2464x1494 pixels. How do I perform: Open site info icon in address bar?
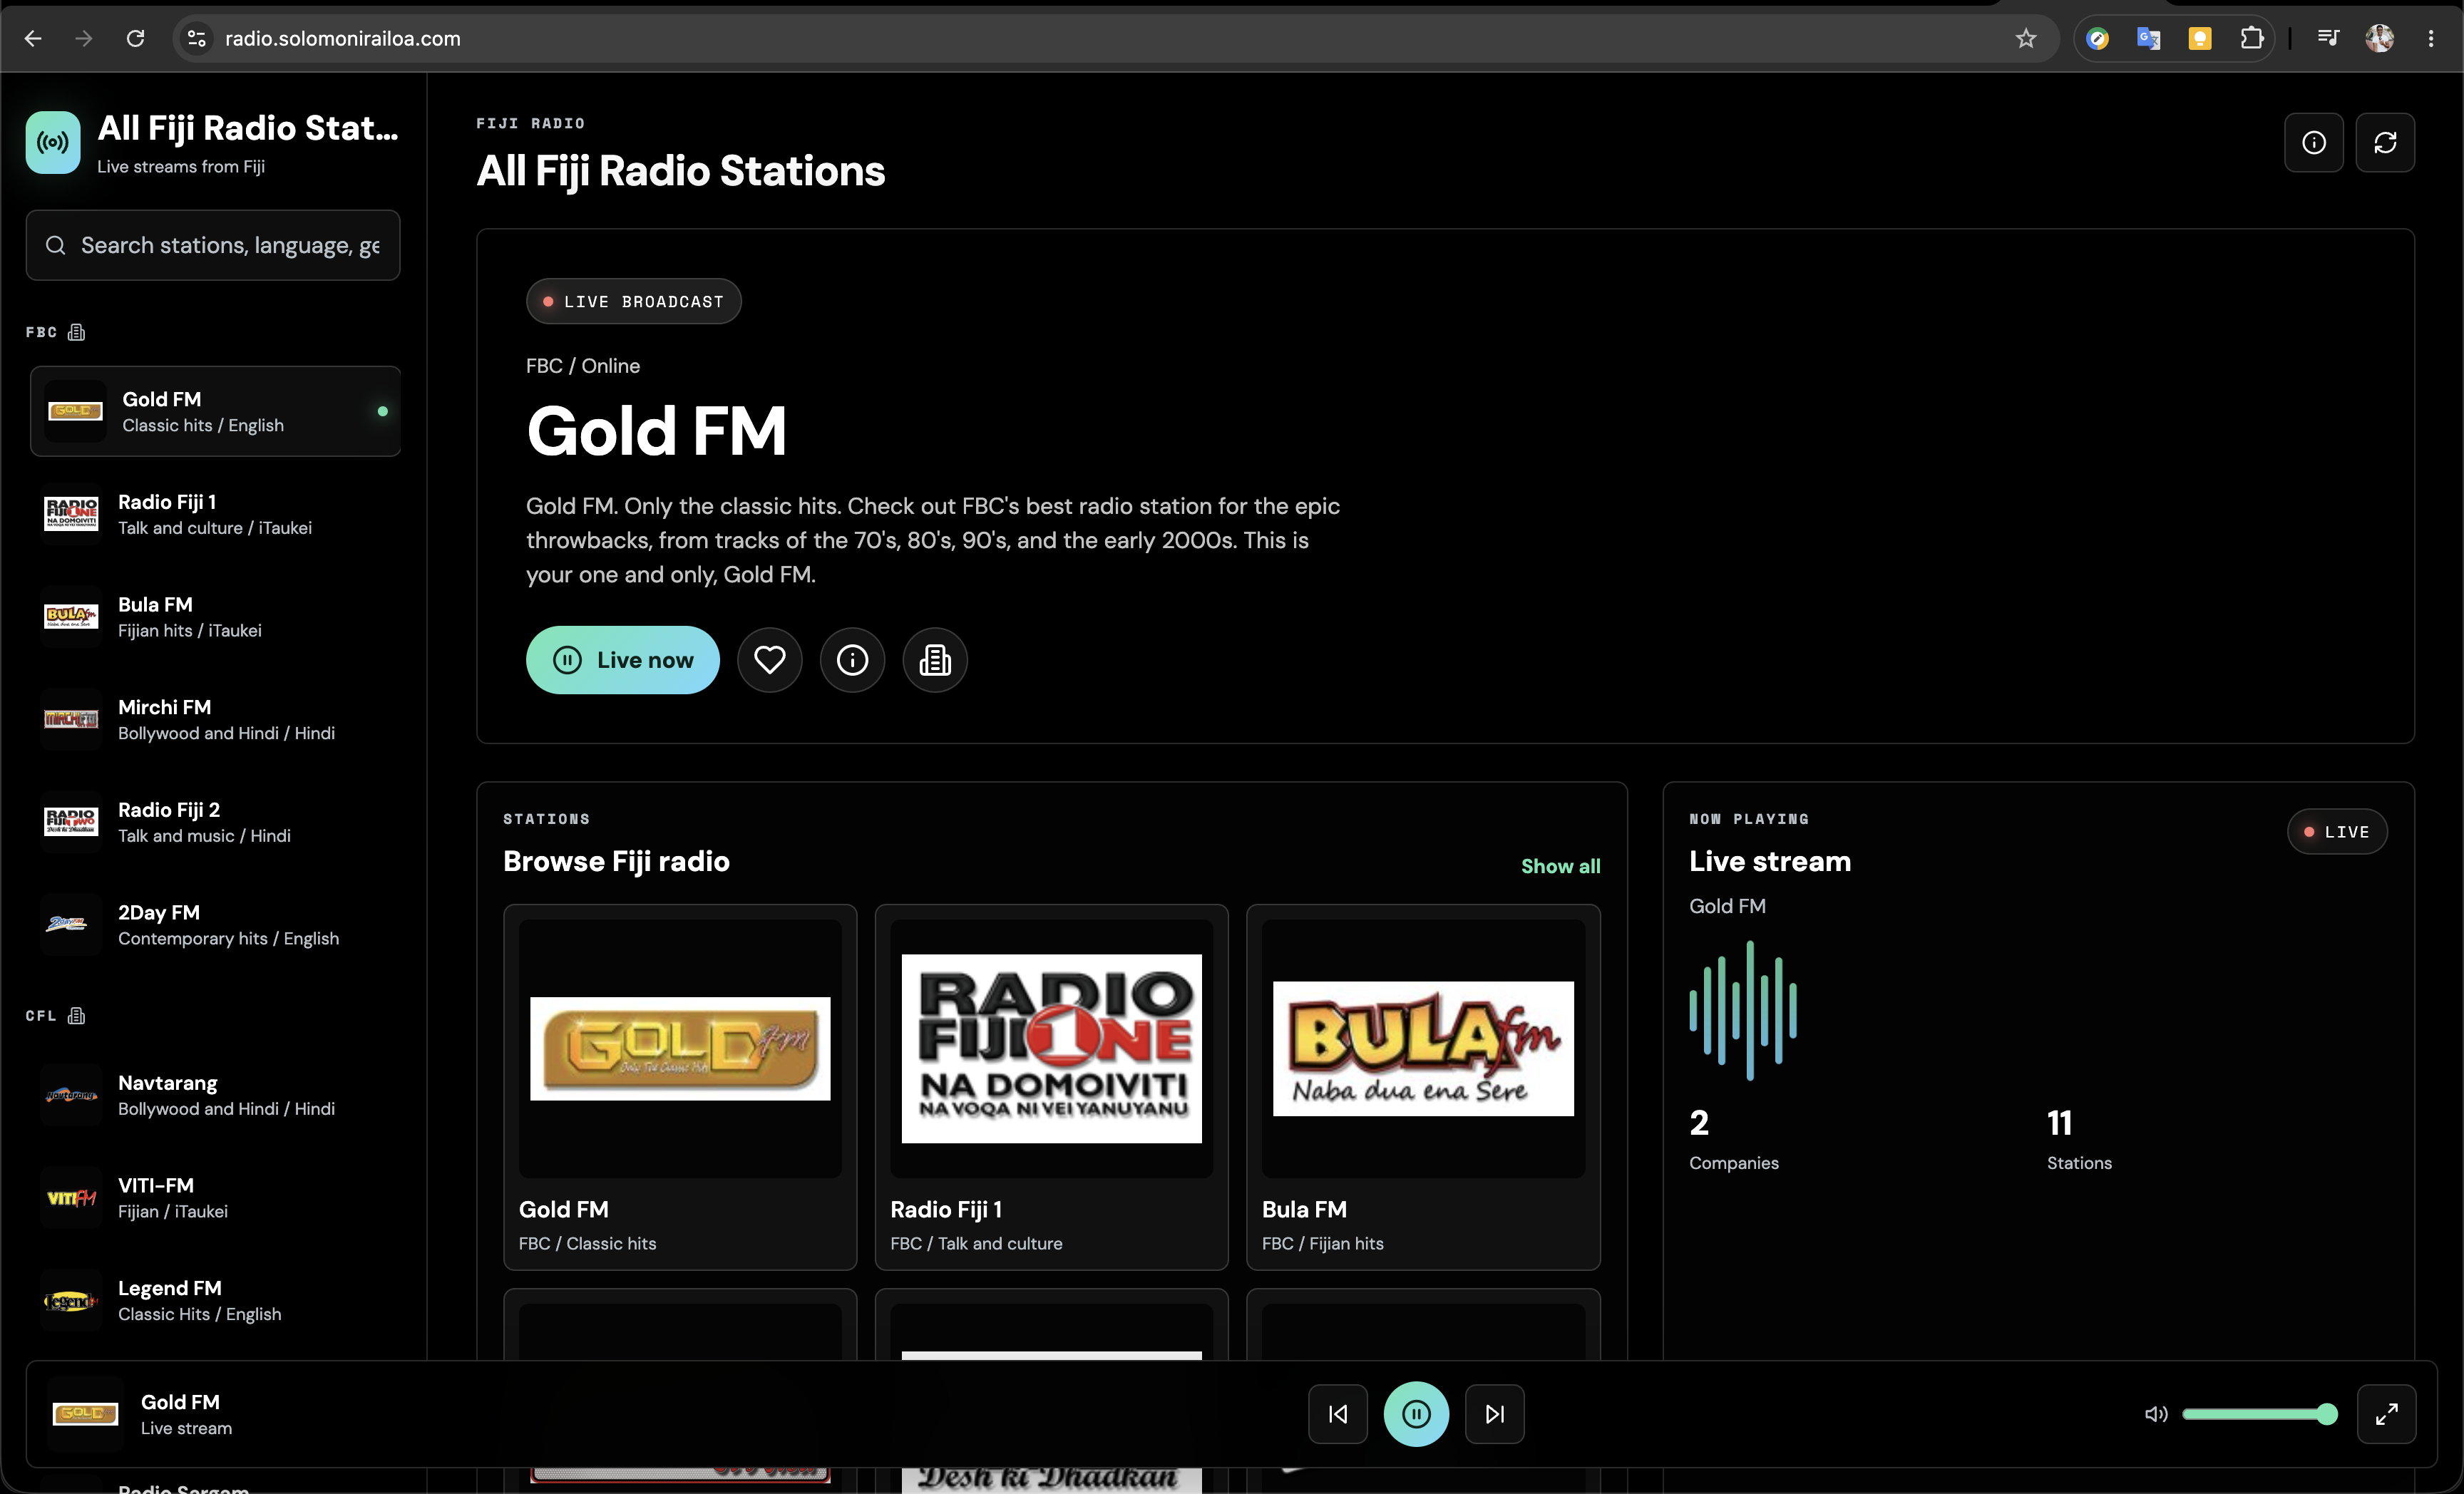point(197,38)
